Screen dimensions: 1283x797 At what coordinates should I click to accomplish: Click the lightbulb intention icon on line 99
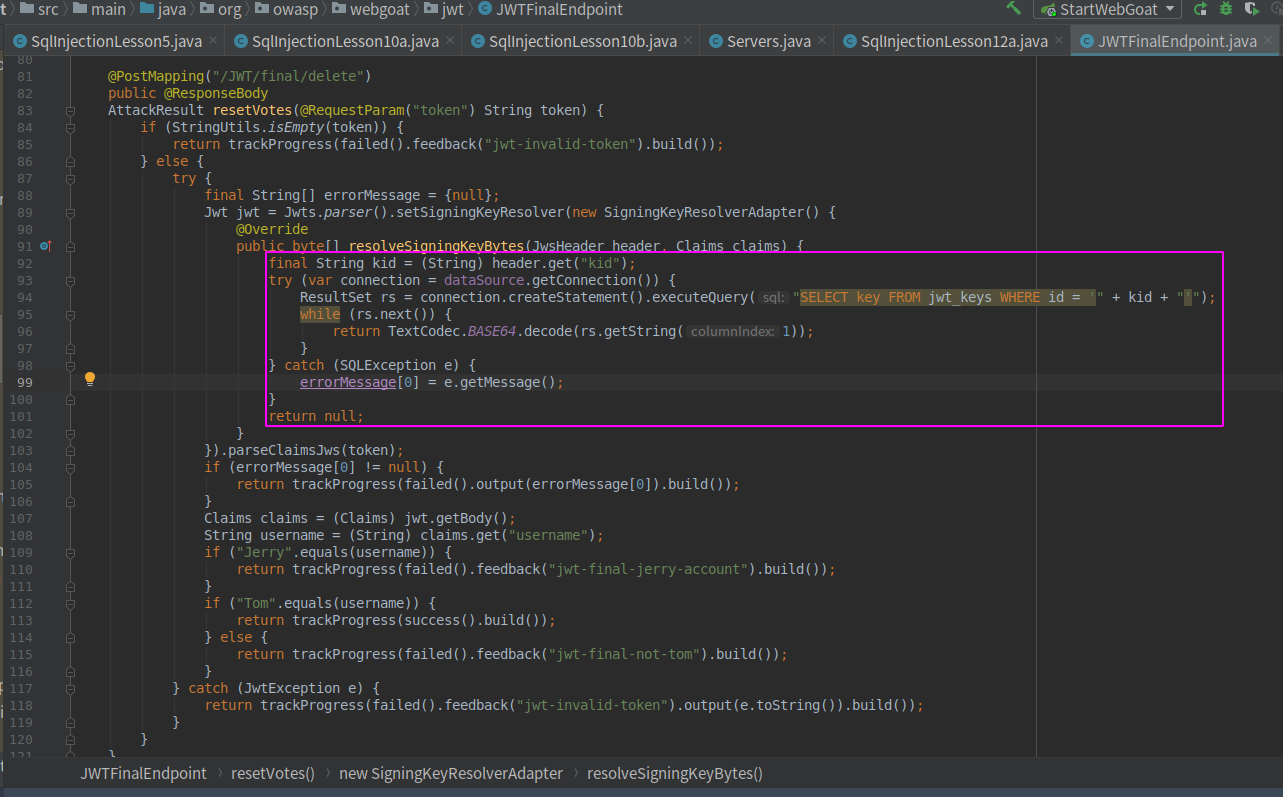tap(90, 379)
